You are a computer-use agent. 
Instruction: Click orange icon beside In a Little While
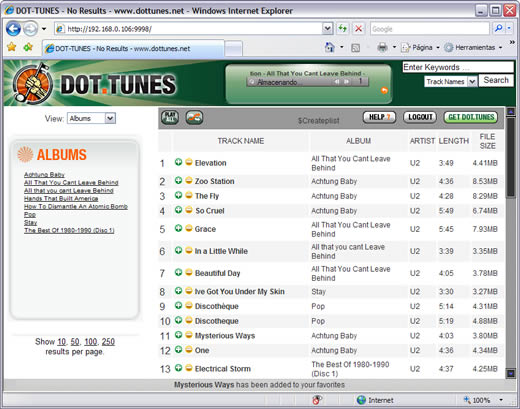(189, 250)
